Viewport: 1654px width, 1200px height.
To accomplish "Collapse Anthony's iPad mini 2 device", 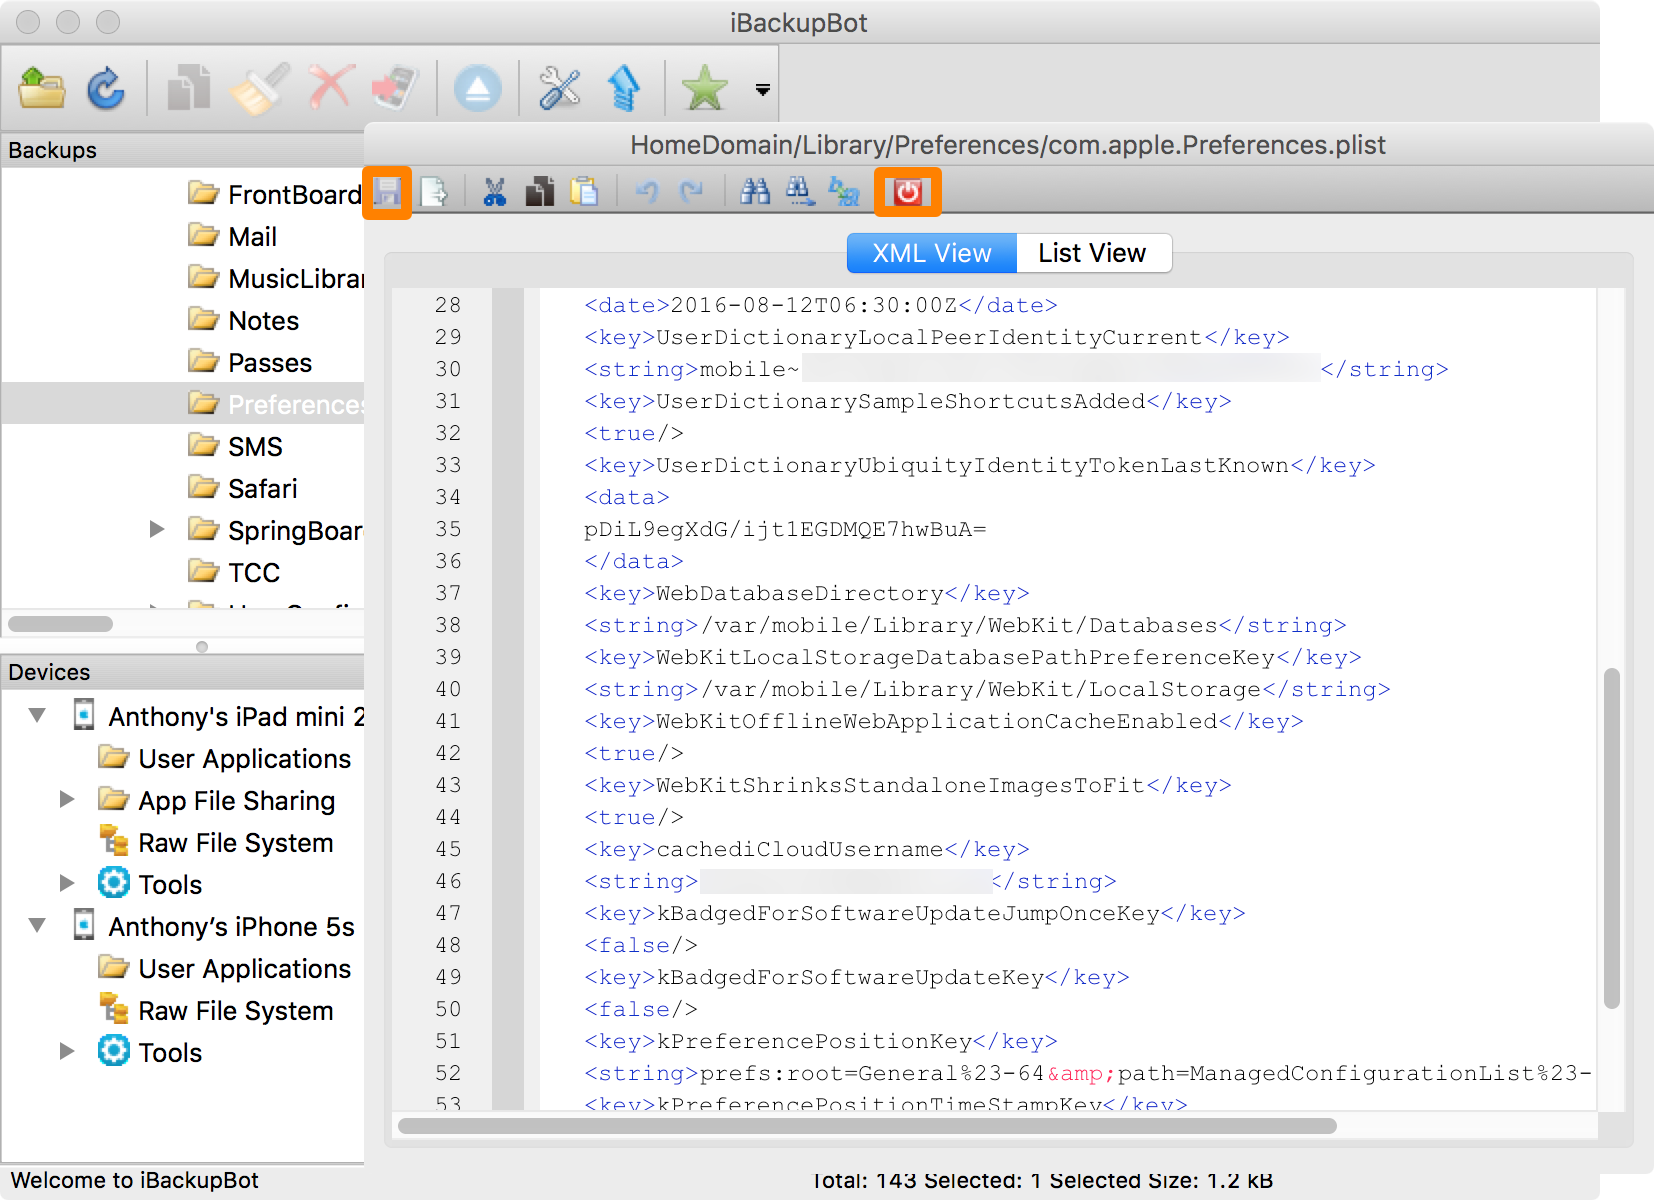I will pyautogui.click(x=37, y=716).
